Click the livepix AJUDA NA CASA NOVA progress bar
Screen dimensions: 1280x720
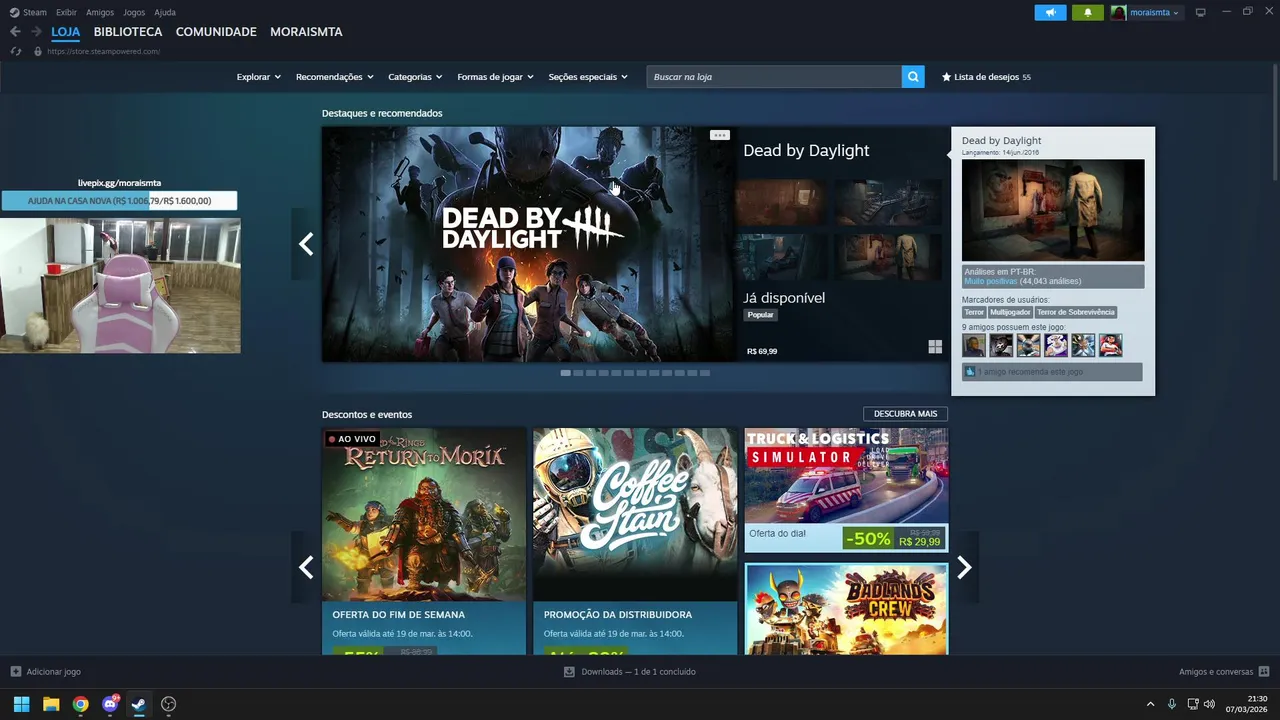119,201
